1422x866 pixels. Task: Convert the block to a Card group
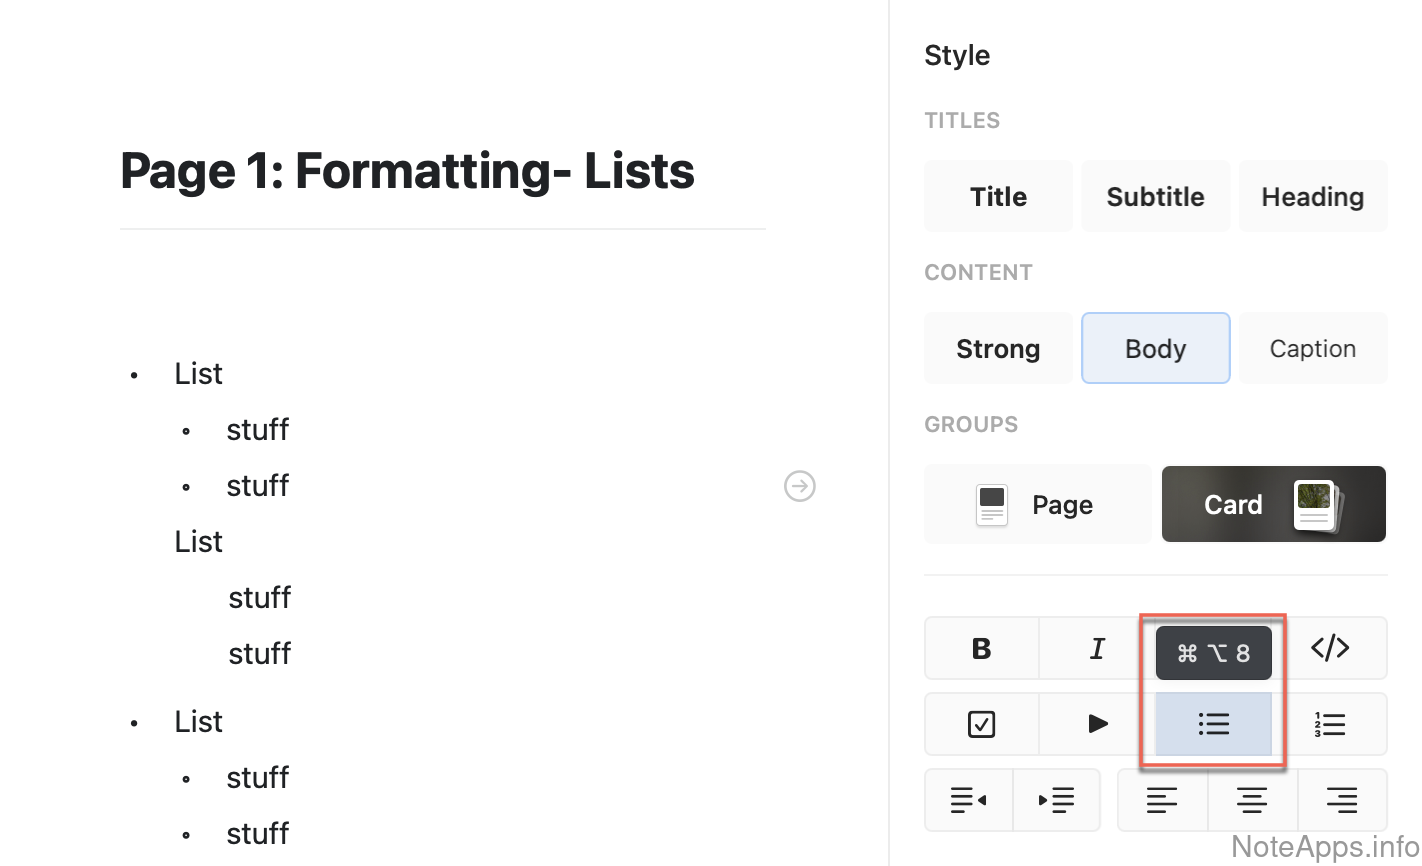pyautogui.click(x=1273, y=505)
